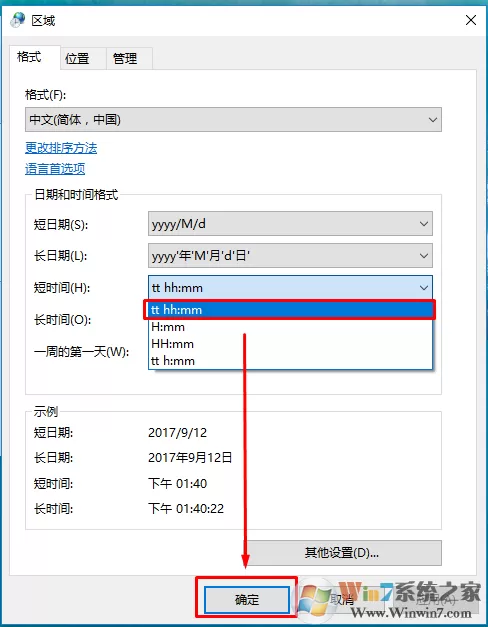The image size is (488, 627).
Task: Click the 短时间 combo box field
Action: [290, 288]
